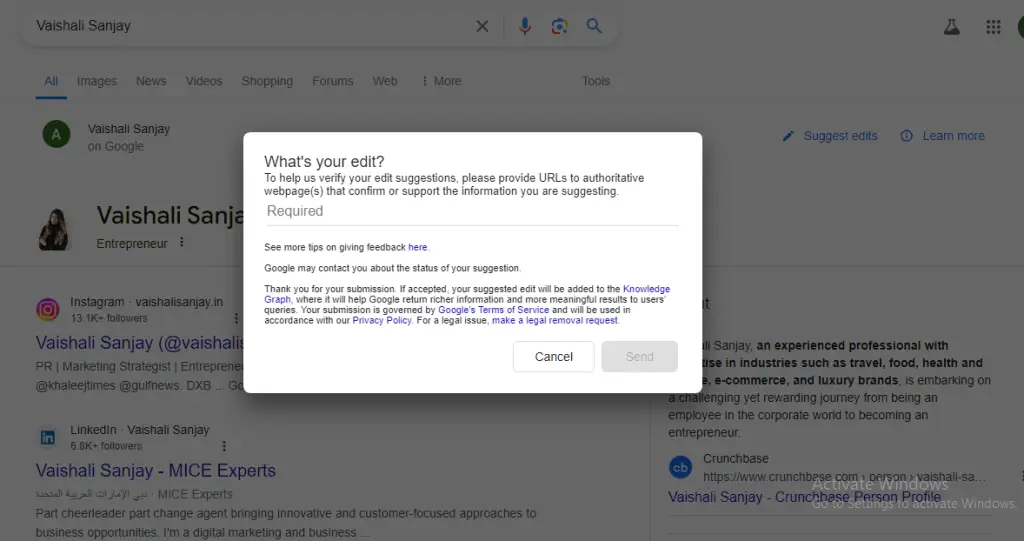Click the LinkedIn result favicon
Screen dimensions: 1024x541
(48, 438)
